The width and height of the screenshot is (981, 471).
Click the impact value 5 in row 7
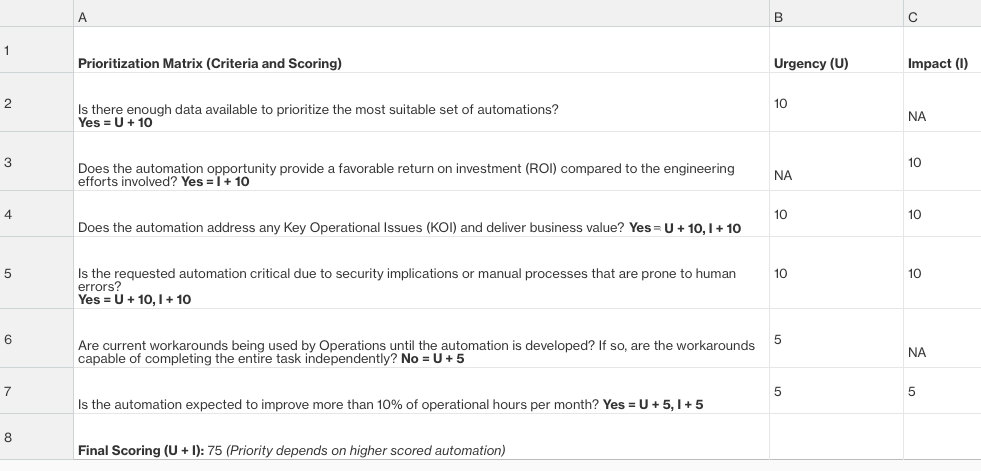(911, 391)
